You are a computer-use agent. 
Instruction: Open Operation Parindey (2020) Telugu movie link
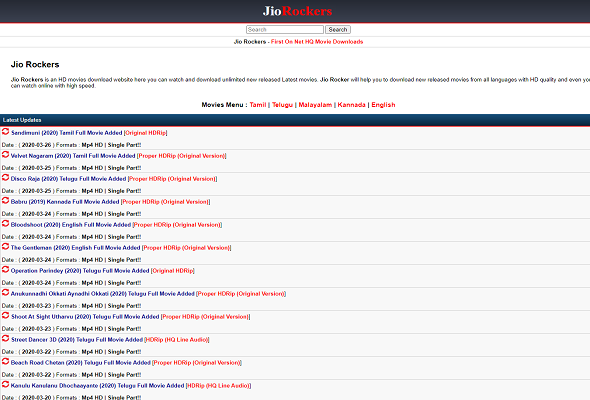point(103,271)
